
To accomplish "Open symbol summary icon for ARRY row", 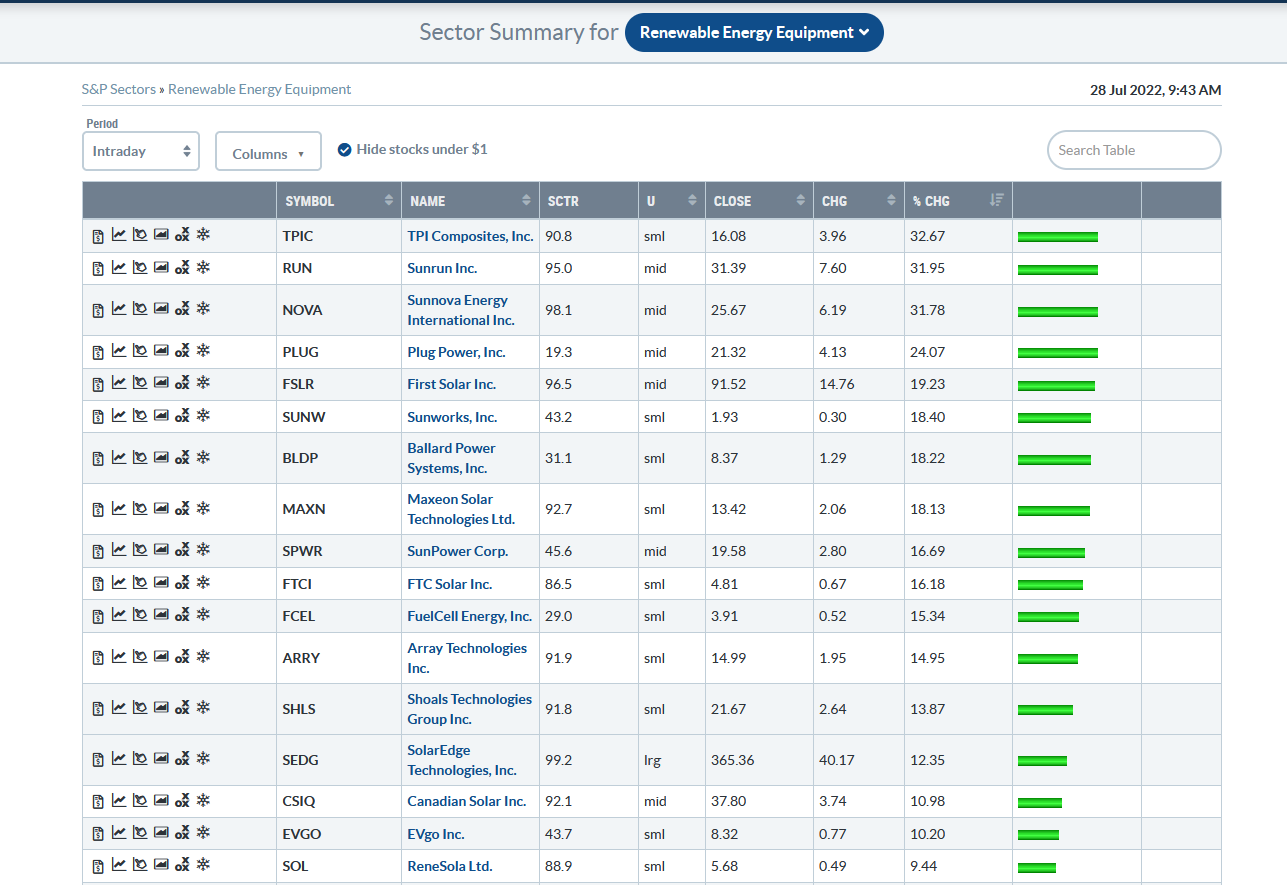I will [x=98, y=658].
